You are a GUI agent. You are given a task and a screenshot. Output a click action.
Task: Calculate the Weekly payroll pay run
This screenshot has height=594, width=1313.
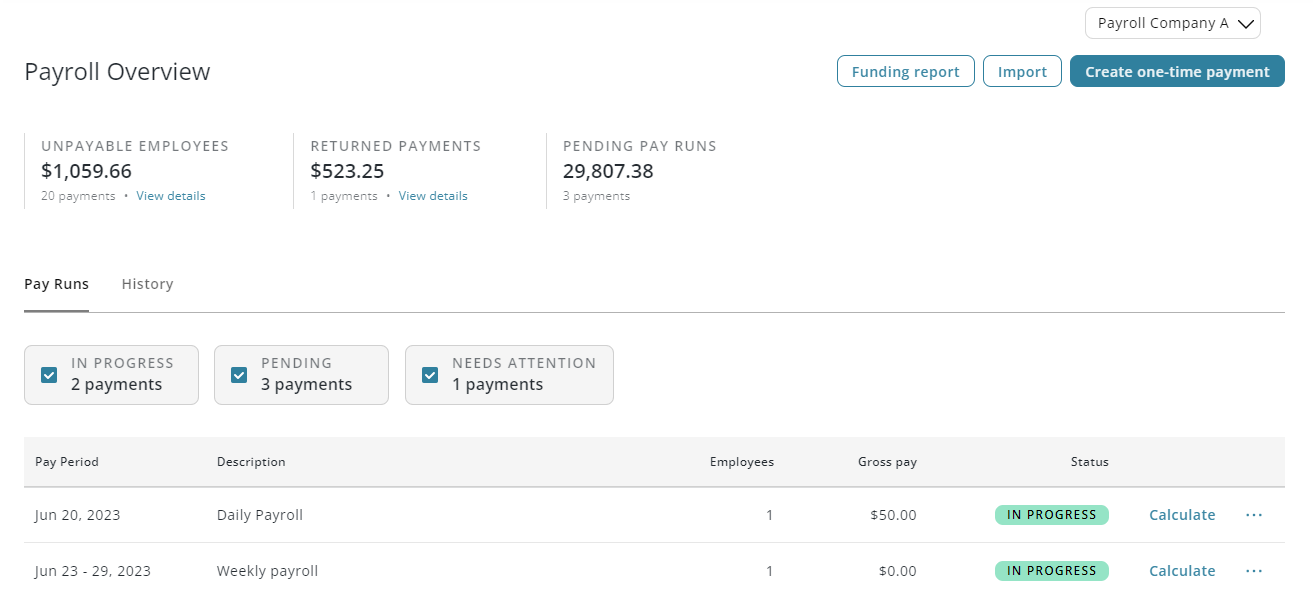[1182, 571]
